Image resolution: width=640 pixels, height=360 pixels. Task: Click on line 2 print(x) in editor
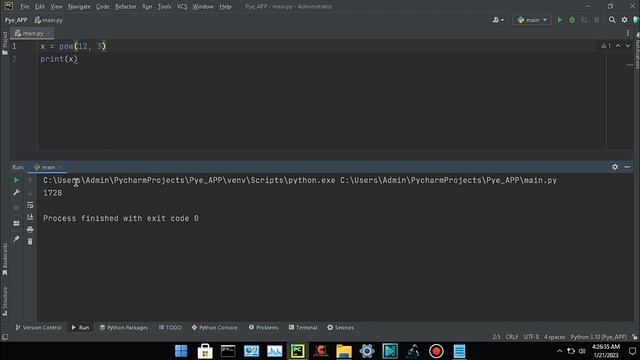(x=59, y=59)
